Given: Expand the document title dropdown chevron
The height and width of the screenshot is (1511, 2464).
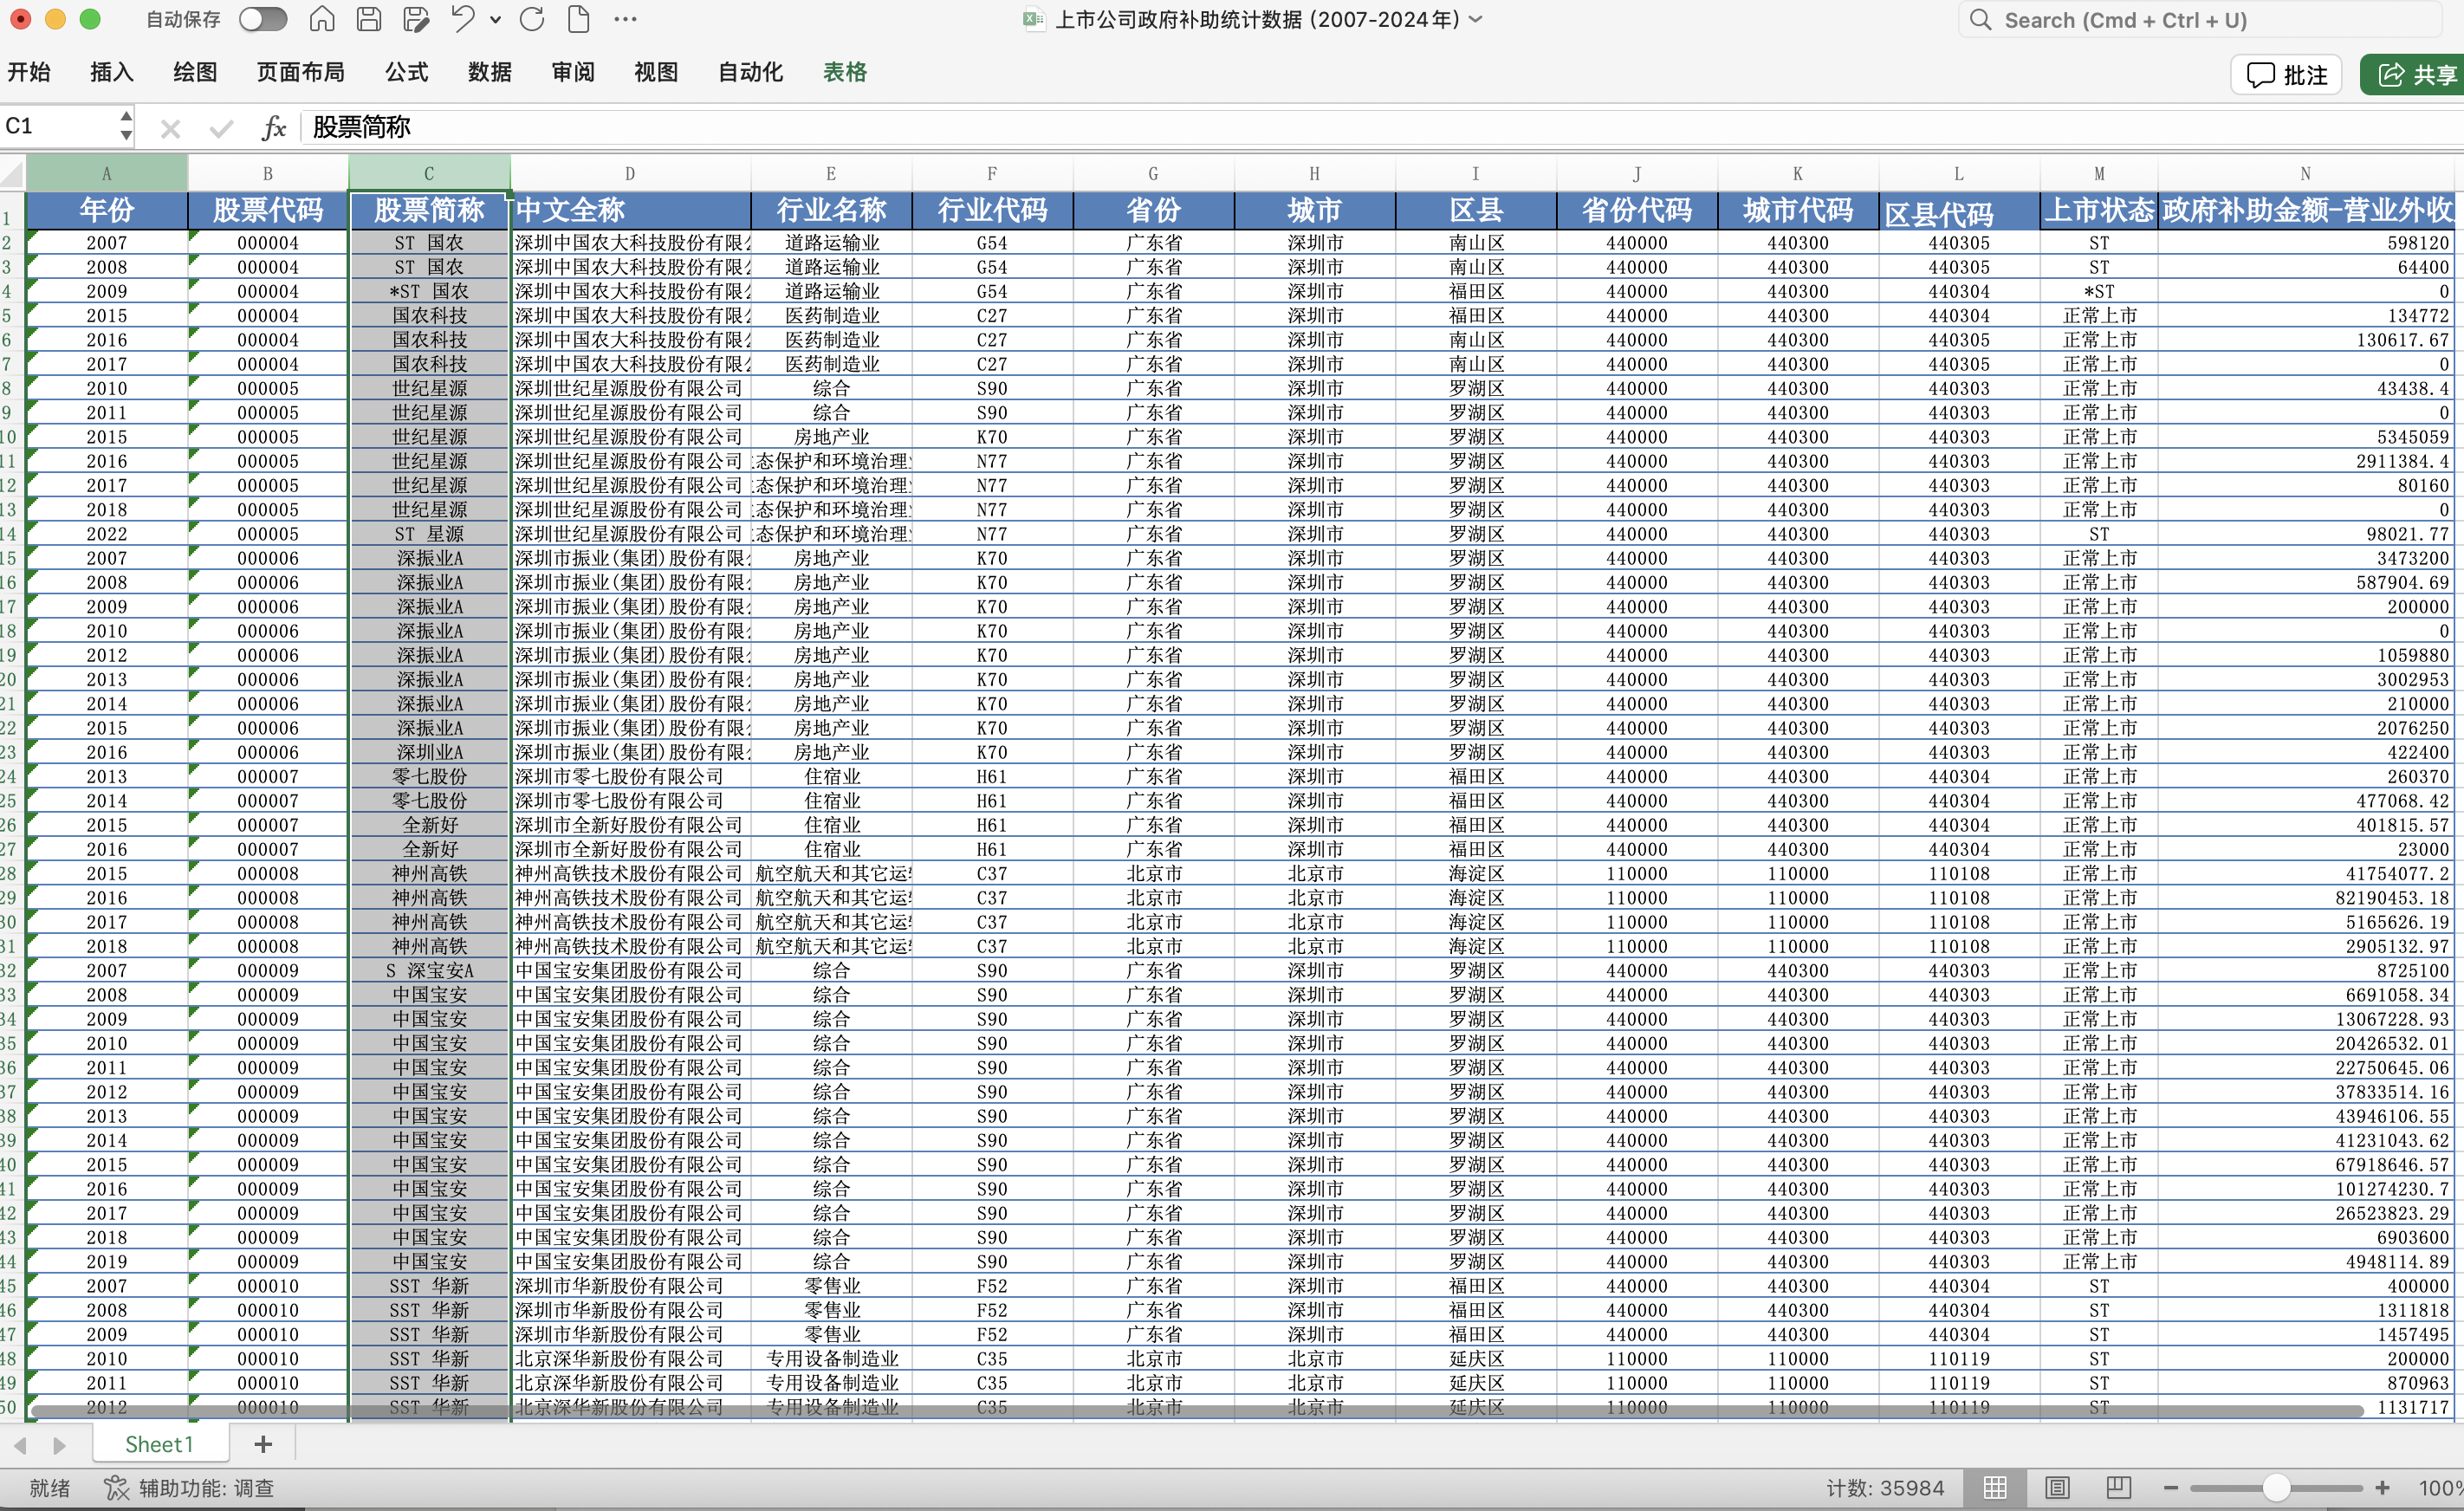Looking at the screenshot, I should click(x=1476, y=19).
